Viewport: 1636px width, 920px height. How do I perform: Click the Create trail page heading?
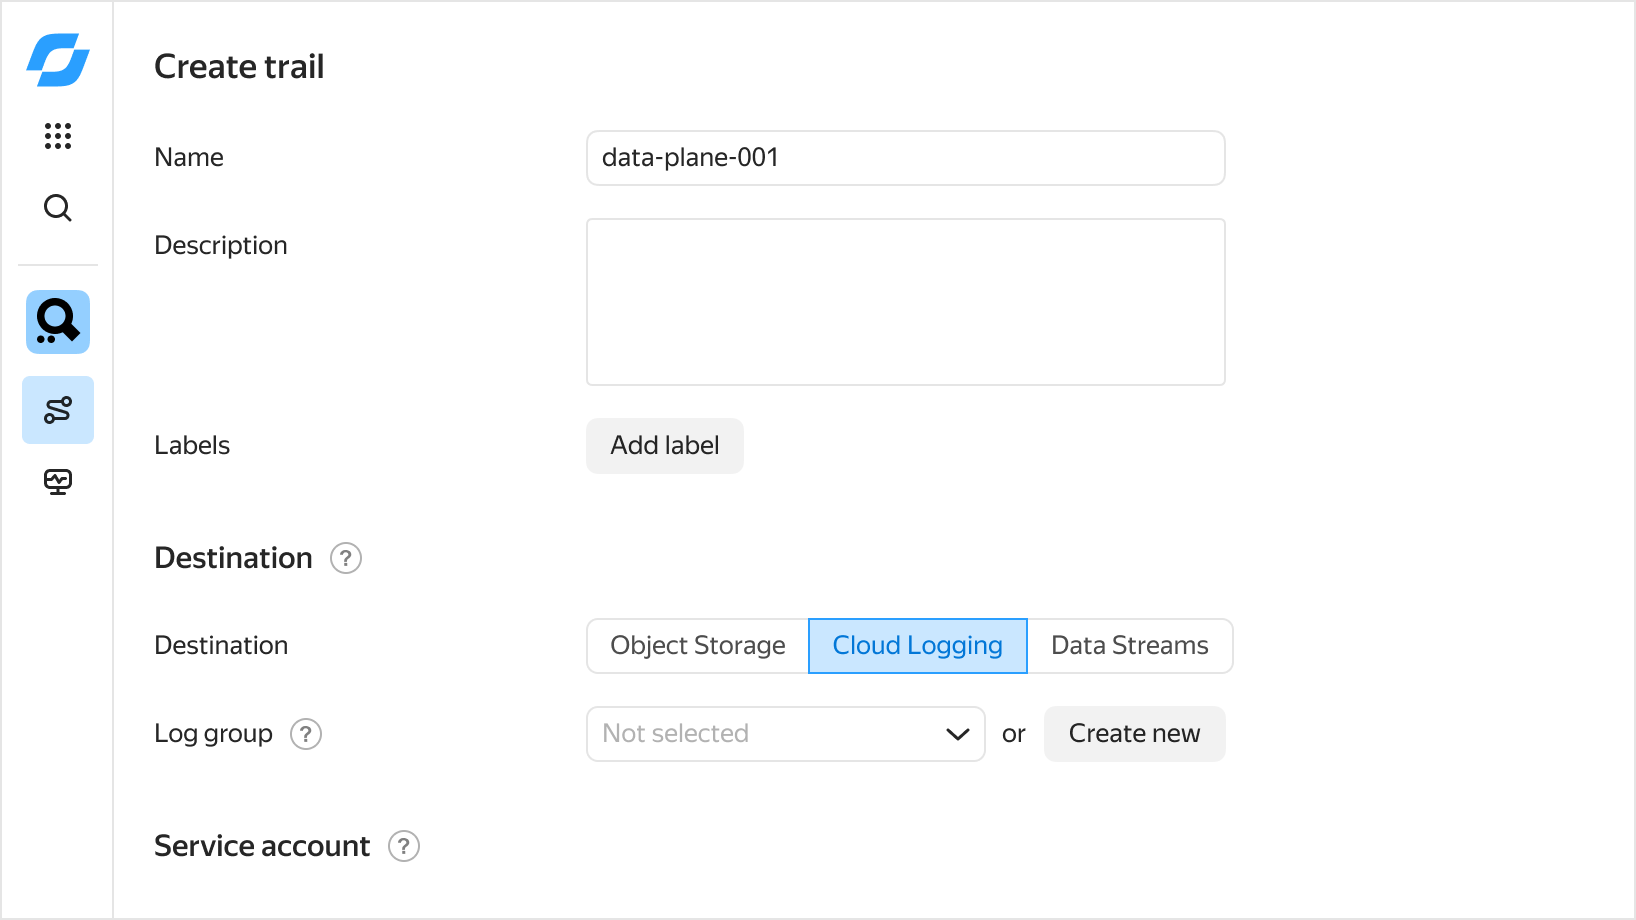[x=239, y=67]
